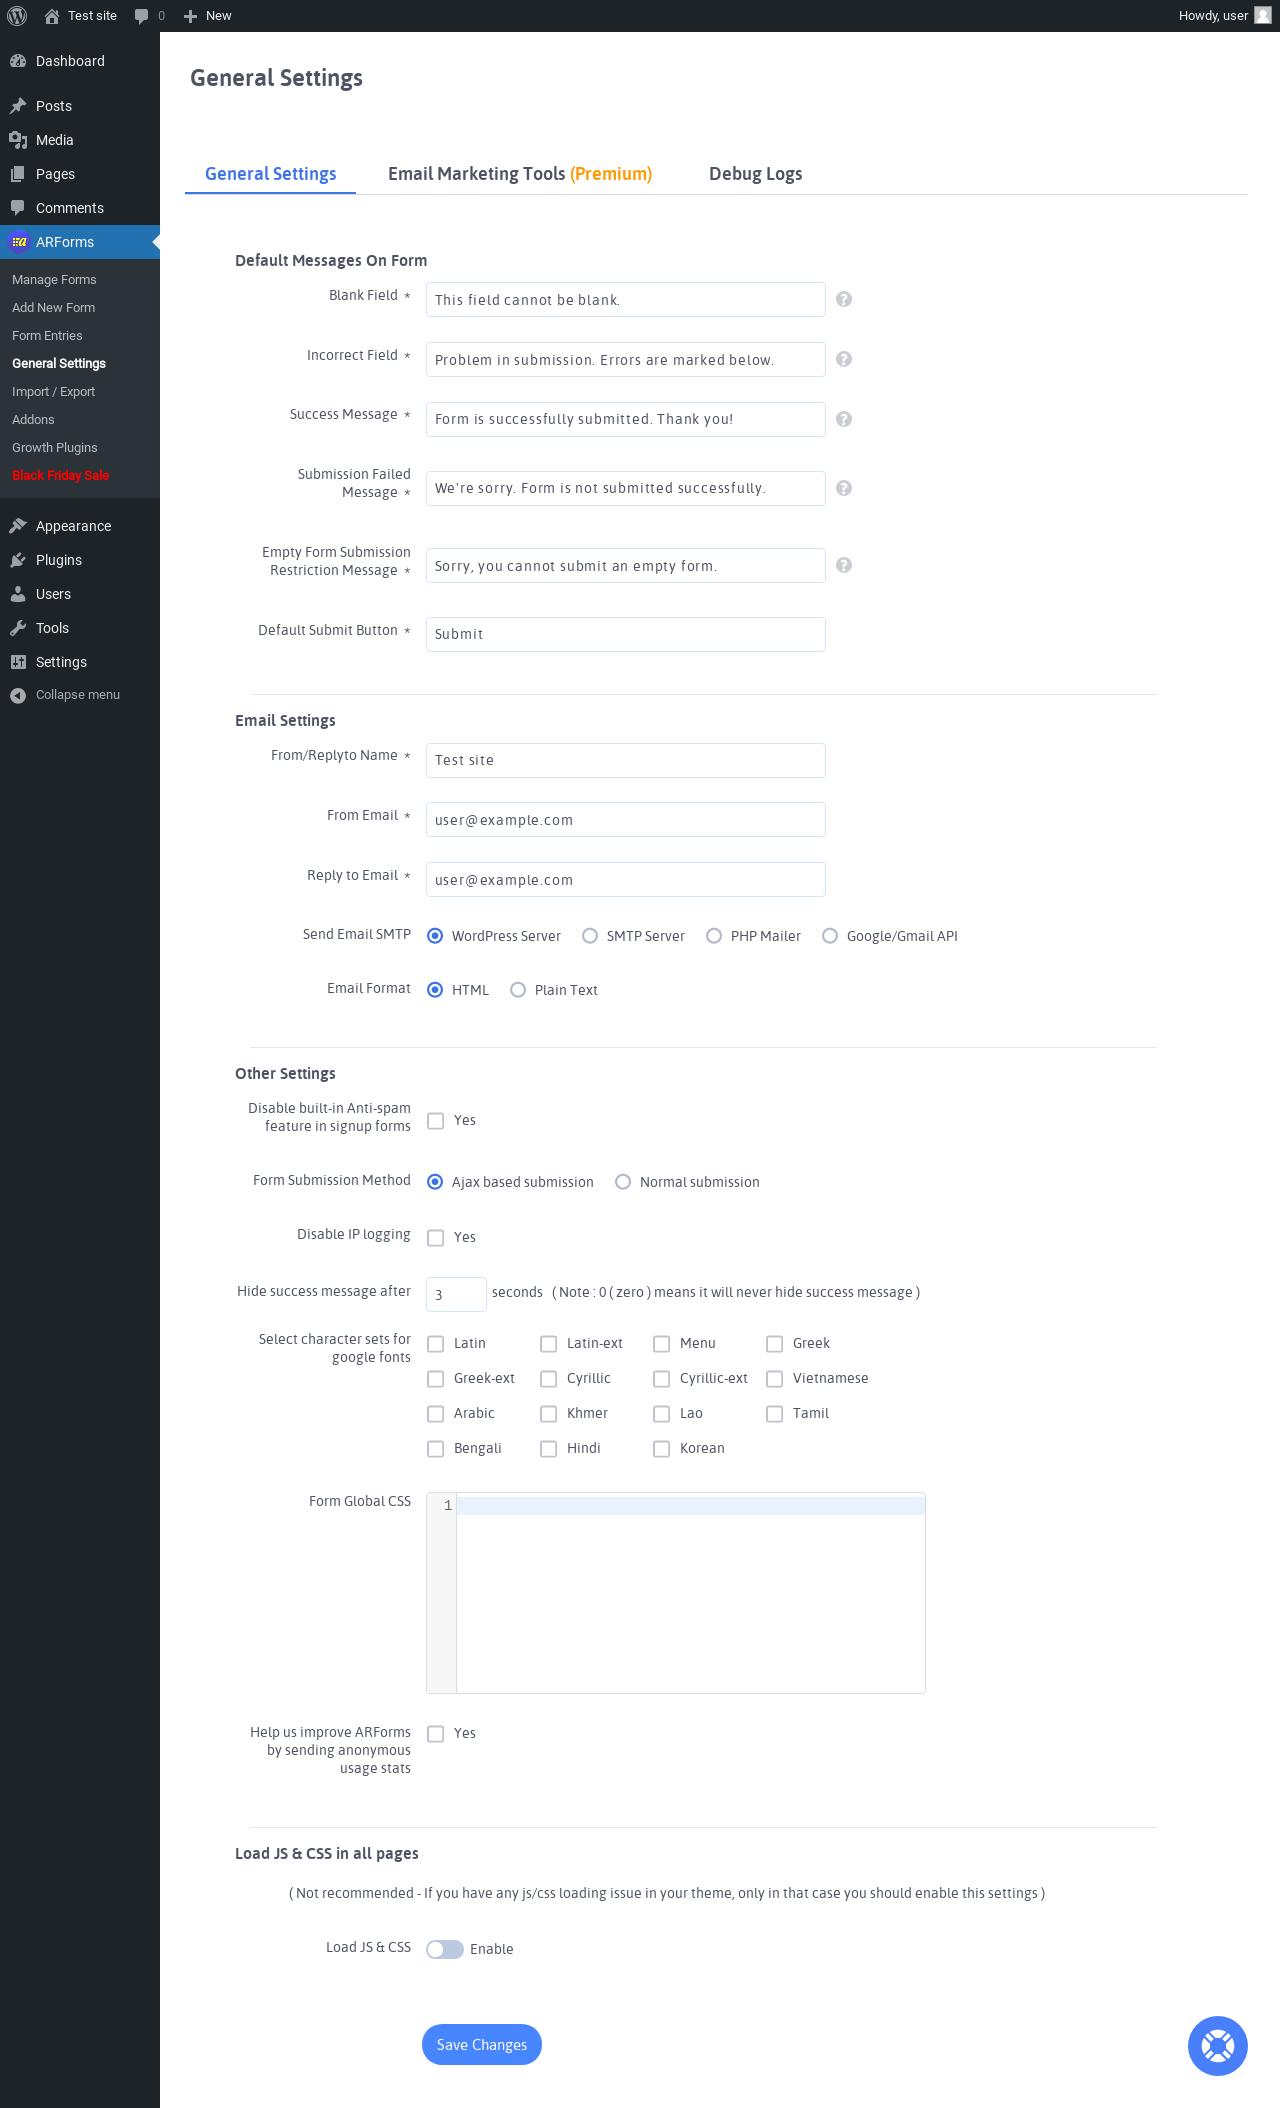Click the Success Message input field
The image size is (1280, 2108).
(626, 419)
